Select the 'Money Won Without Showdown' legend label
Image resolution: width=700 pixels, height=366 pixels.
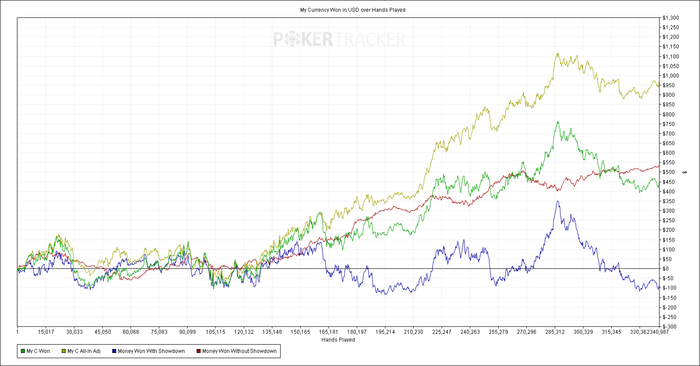[x=239, y=351]
